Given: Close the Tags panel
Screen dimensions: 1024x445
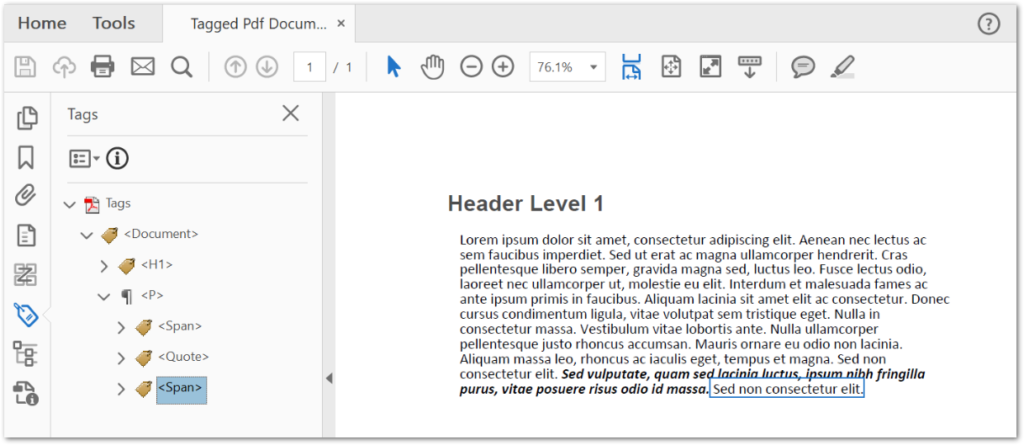Looking at the screenshot, I should point(290,113).
